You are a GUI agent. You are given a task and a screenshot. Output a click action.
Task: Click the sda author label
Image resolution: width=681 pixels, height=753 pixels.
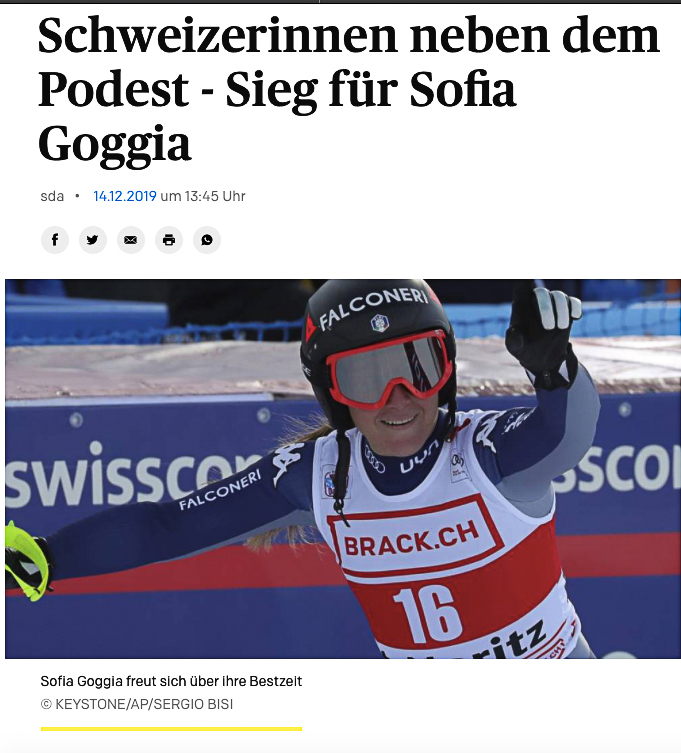(x=52, y=196)
